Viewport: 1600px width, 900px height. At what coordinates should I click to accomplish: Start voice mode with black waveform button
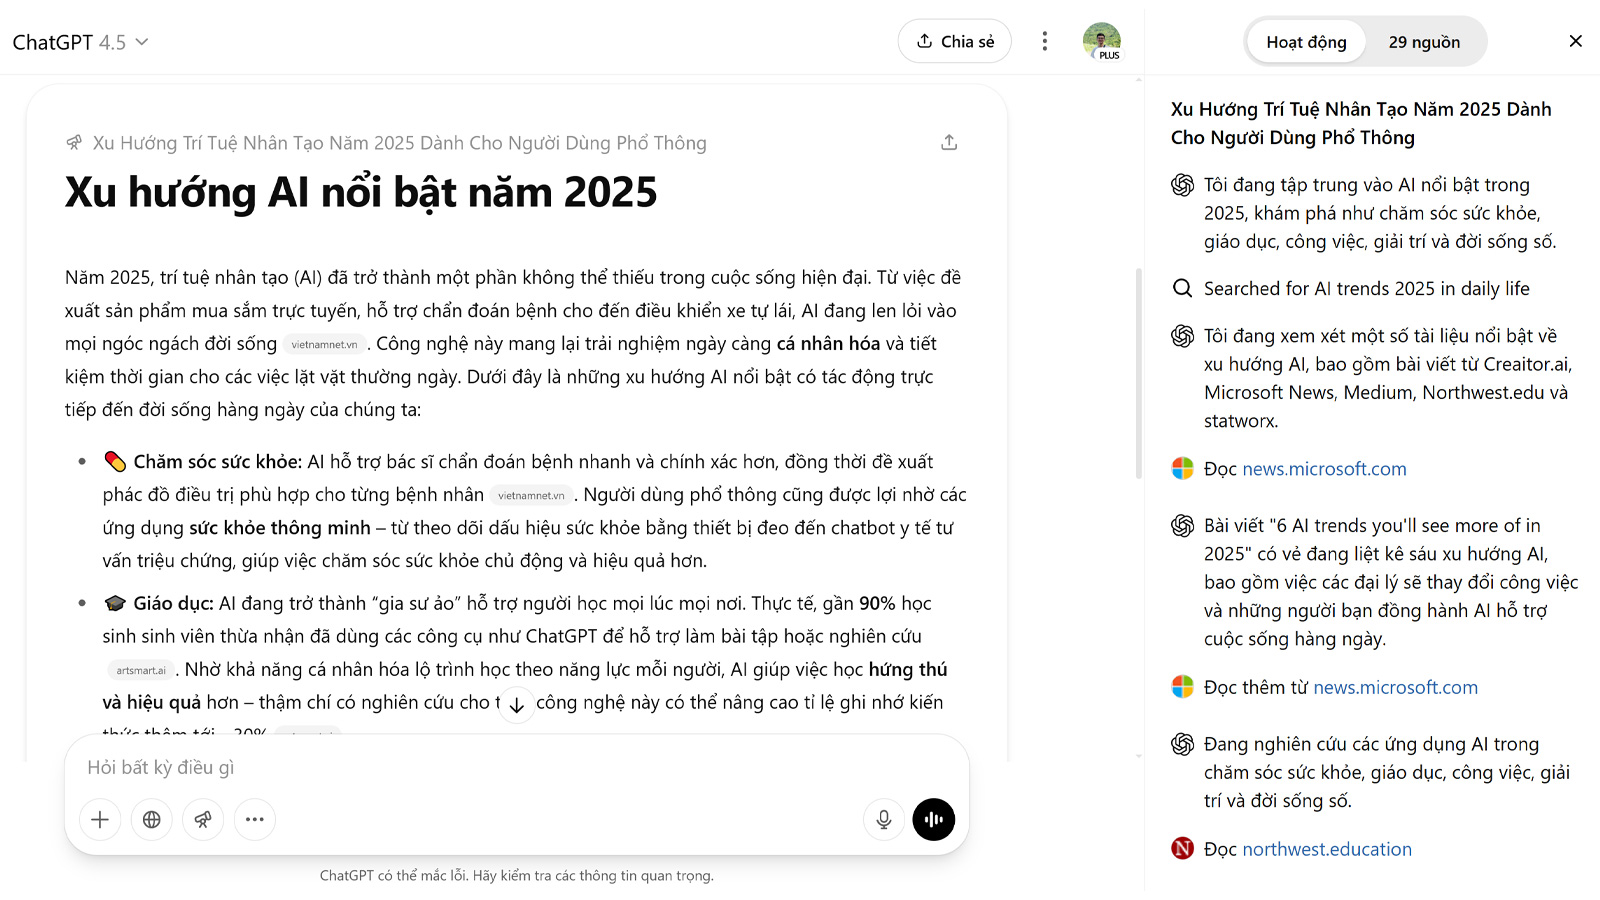(x=934, y=820)
